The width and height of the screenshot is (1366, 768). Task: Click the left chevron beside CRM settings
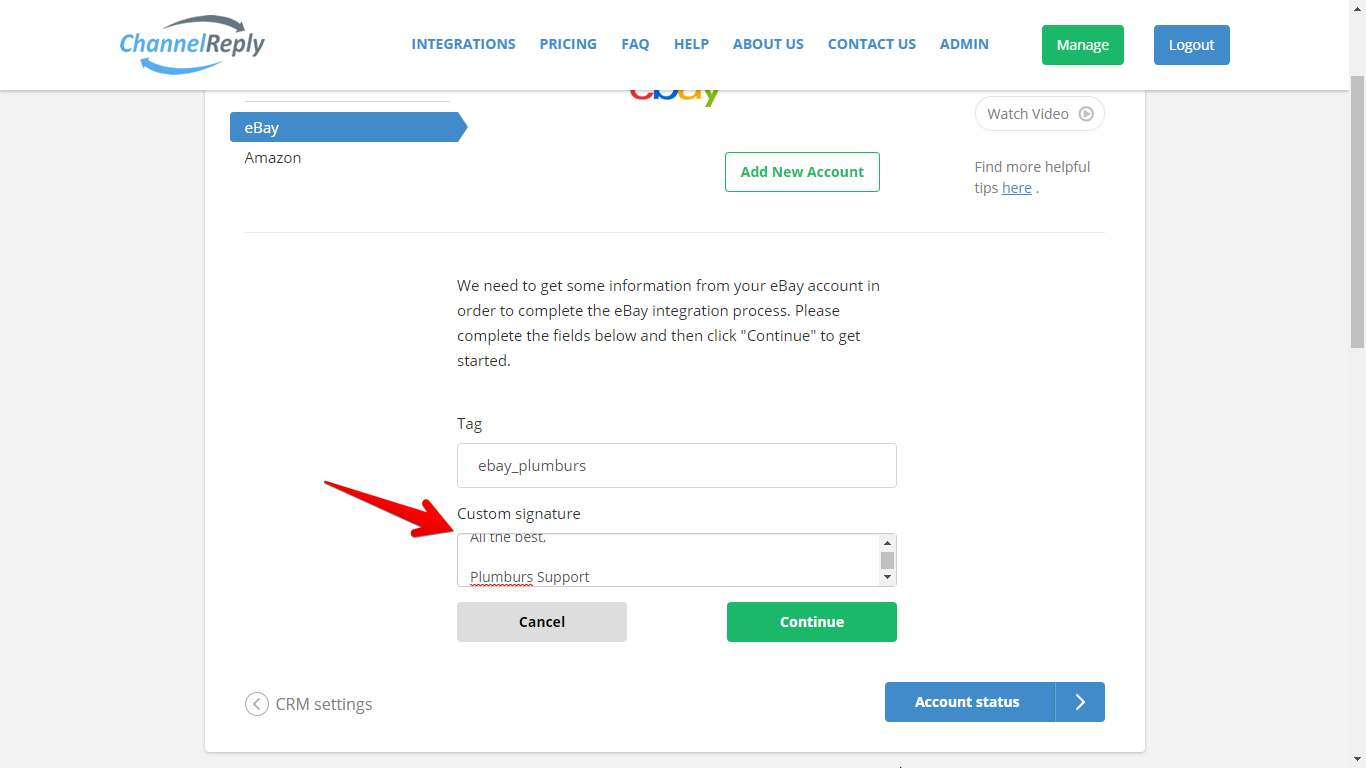pyautogui.click(x=257, y=704)
